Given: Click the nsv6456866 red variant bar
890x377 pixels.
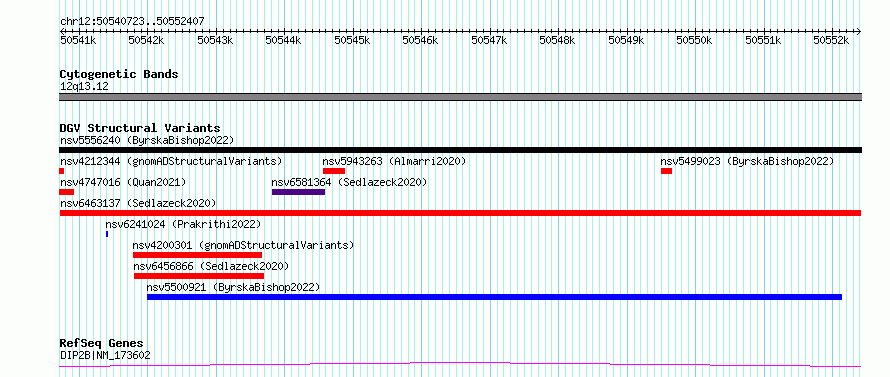Looking at the screenshot, I should point(199,276).
